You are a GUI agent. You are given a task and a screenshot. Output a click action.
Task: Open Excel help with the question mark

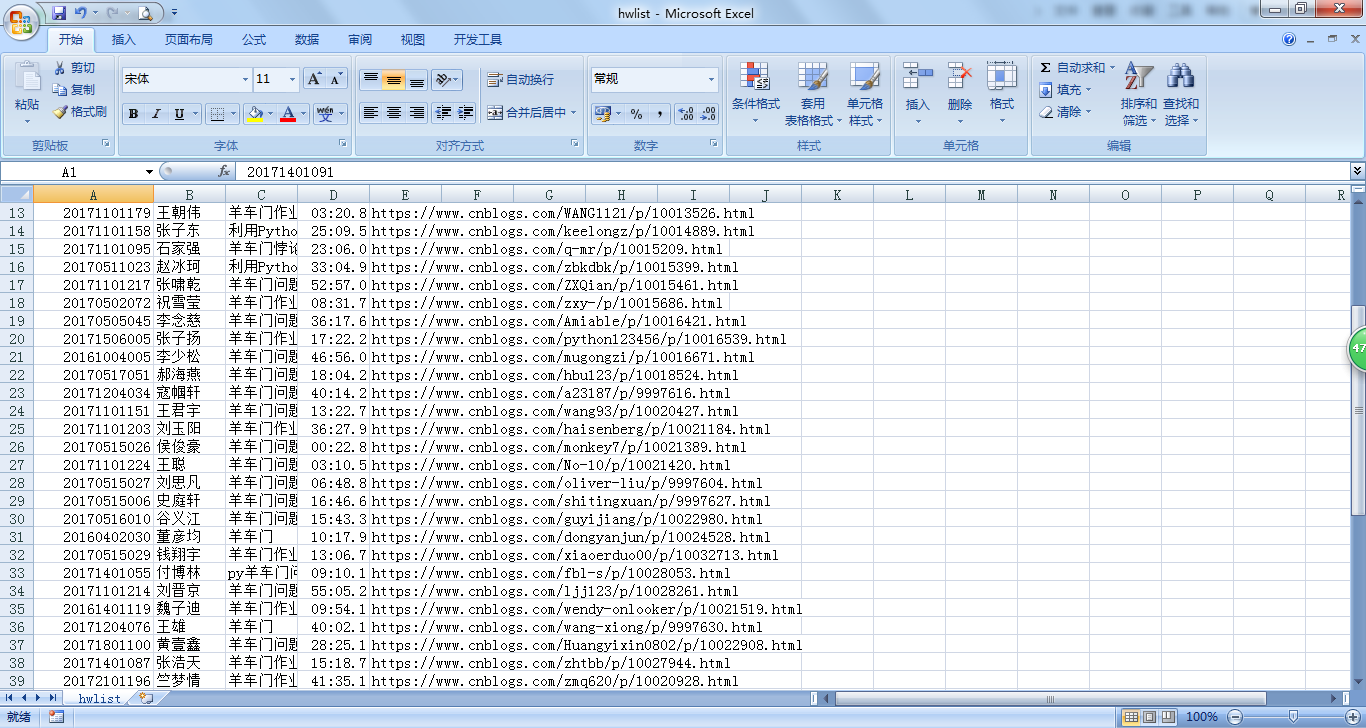click(1289, 40)
